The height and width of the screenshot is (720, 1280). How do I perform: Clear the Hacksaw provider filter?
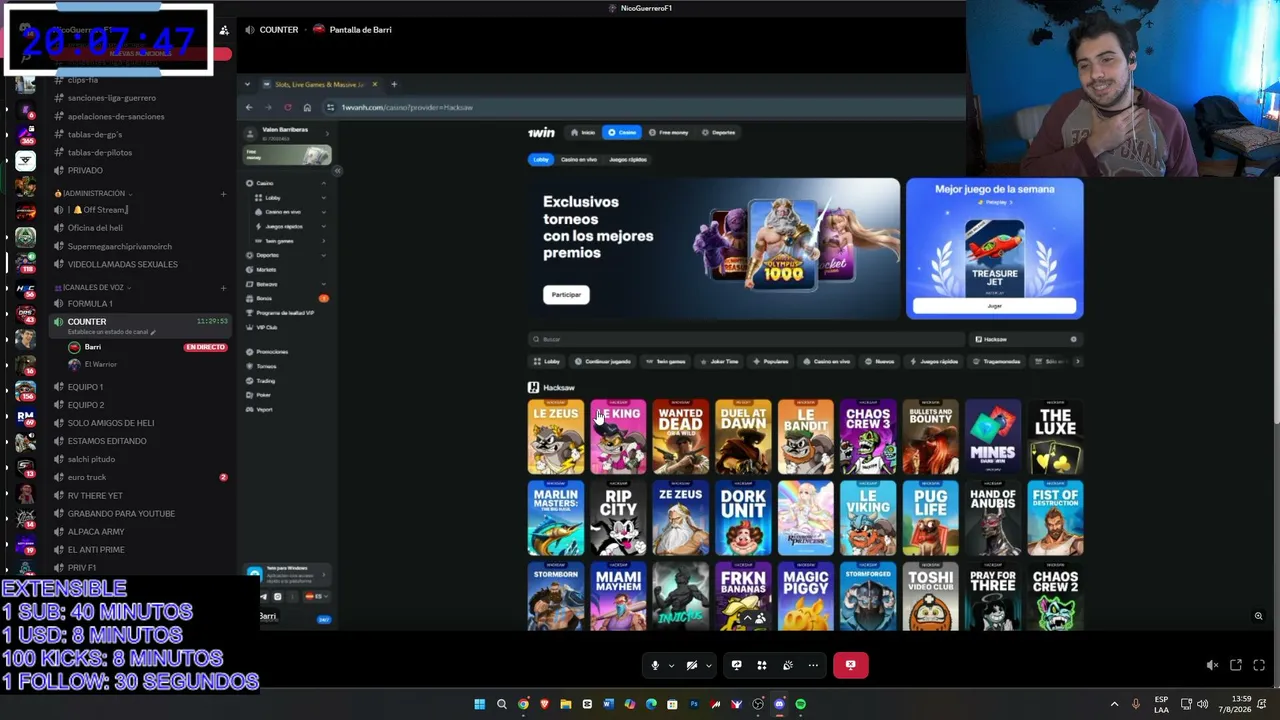pos(1074,340)
